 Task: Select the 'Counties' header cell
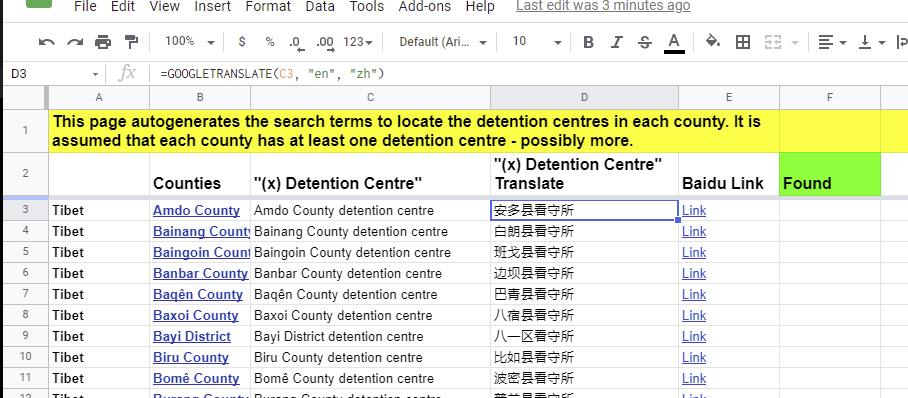coord(200,174)
